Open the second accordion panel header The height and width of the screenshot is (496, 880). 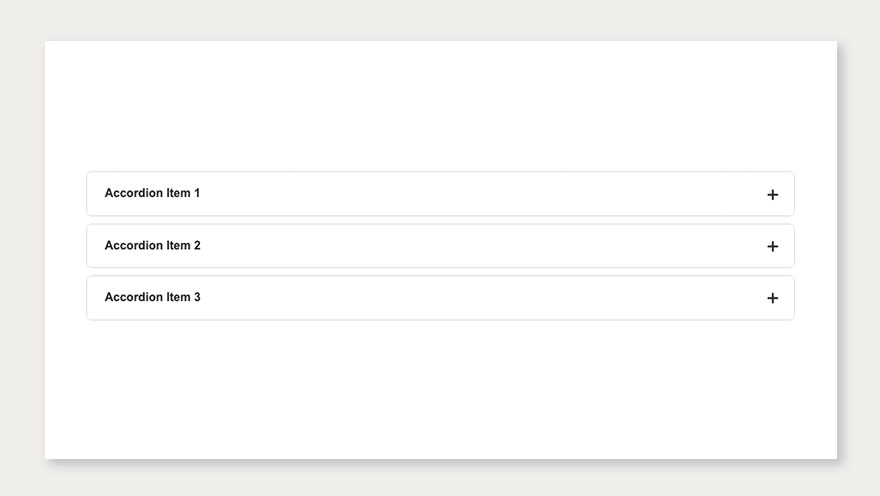[440, 246]
